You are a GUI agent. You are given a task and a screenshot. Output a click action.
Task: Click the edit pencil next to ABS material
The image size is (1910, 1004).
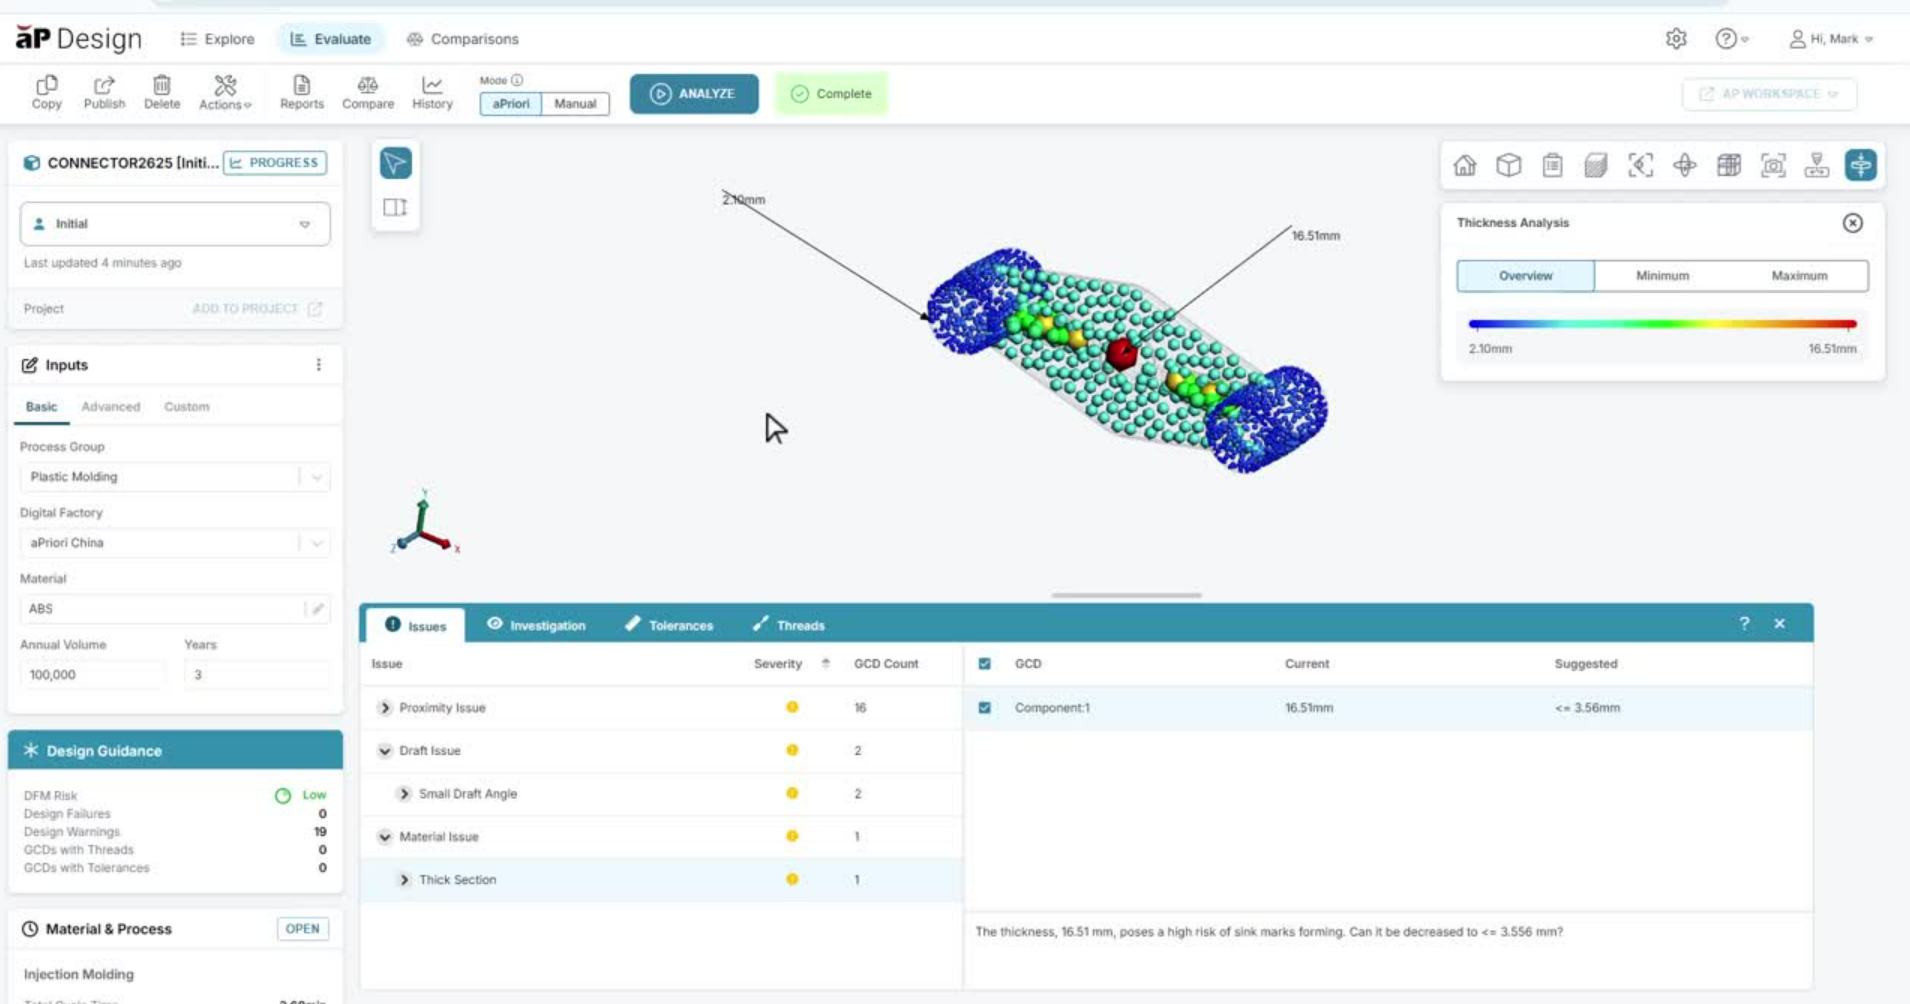tap(317, 609)
